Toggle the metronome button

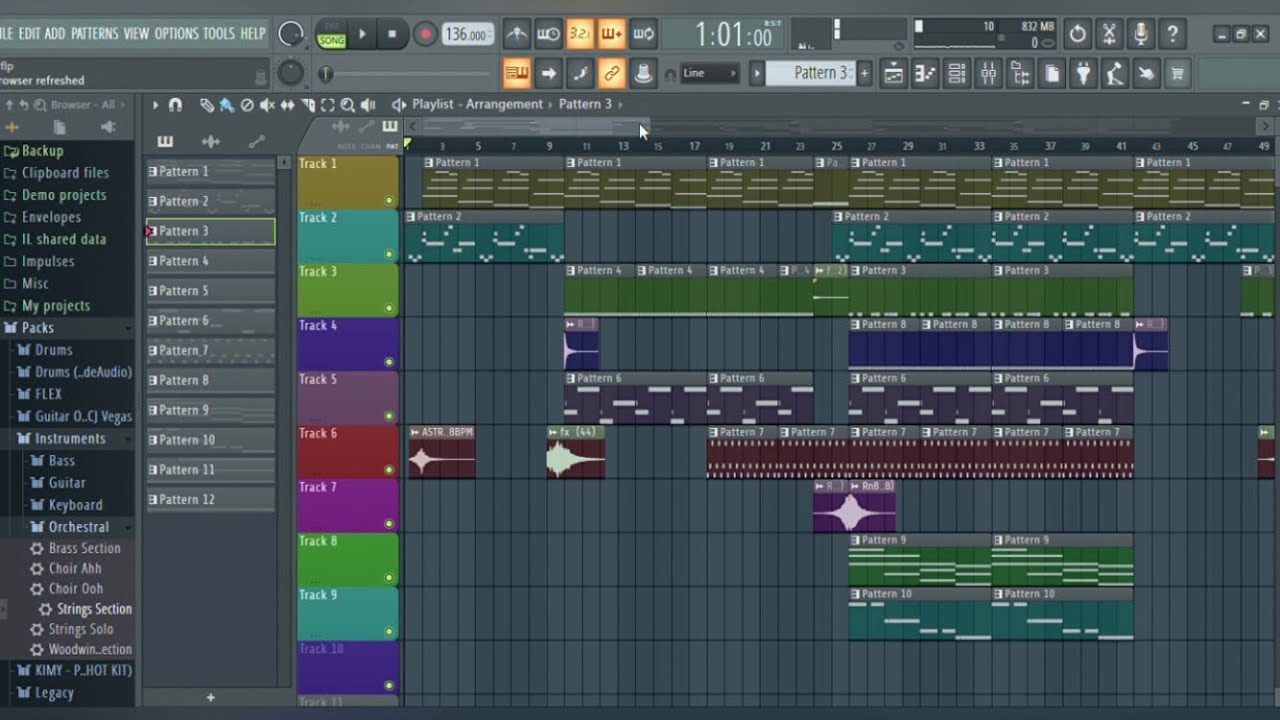[516, 34]
